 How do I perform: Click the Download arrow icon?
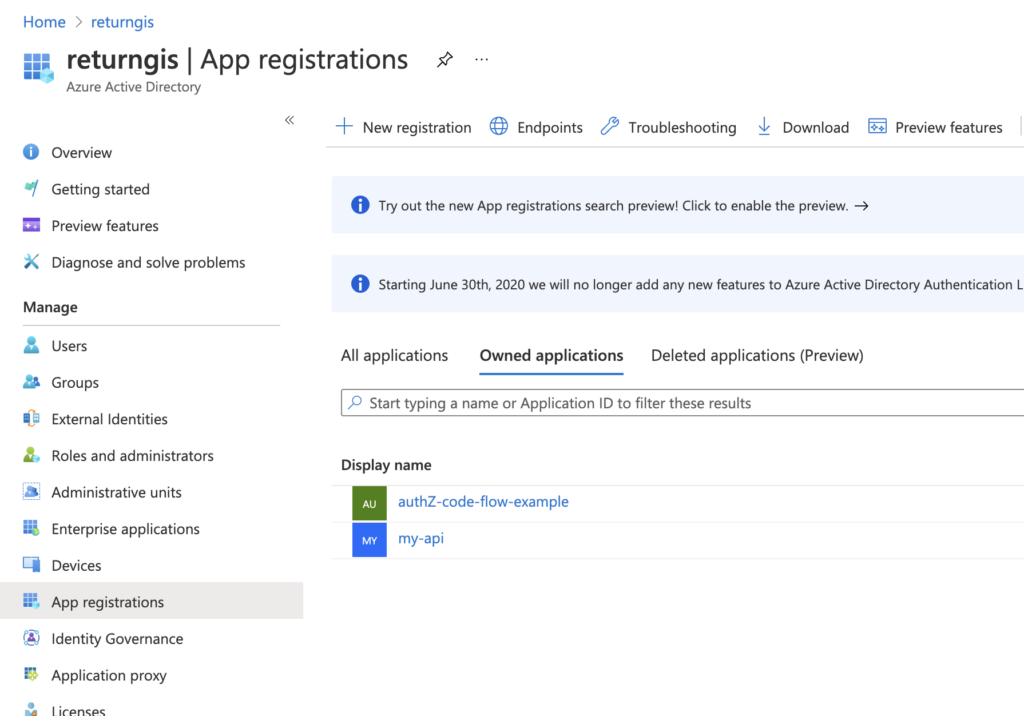(764, 126)
